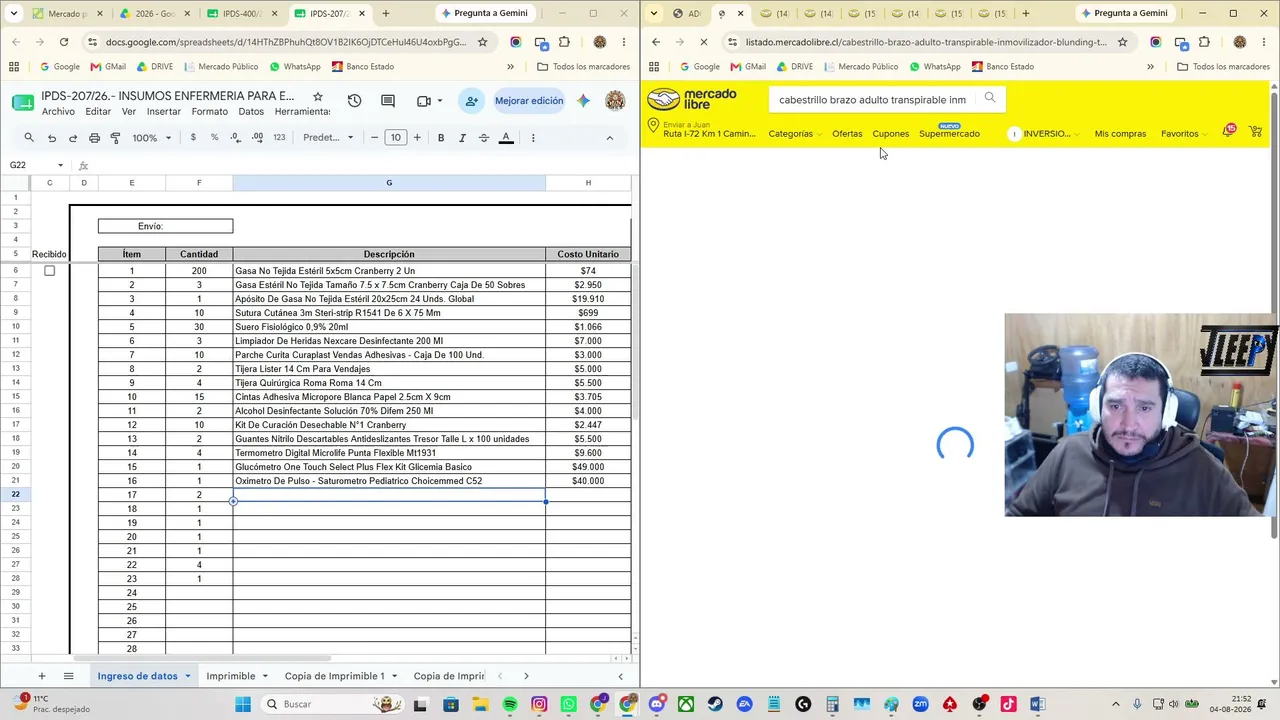The height and width of the screenshot is (720, 1280).
Task: Open the cell name box dropdown arrow
Action: [x=60, y=165]
